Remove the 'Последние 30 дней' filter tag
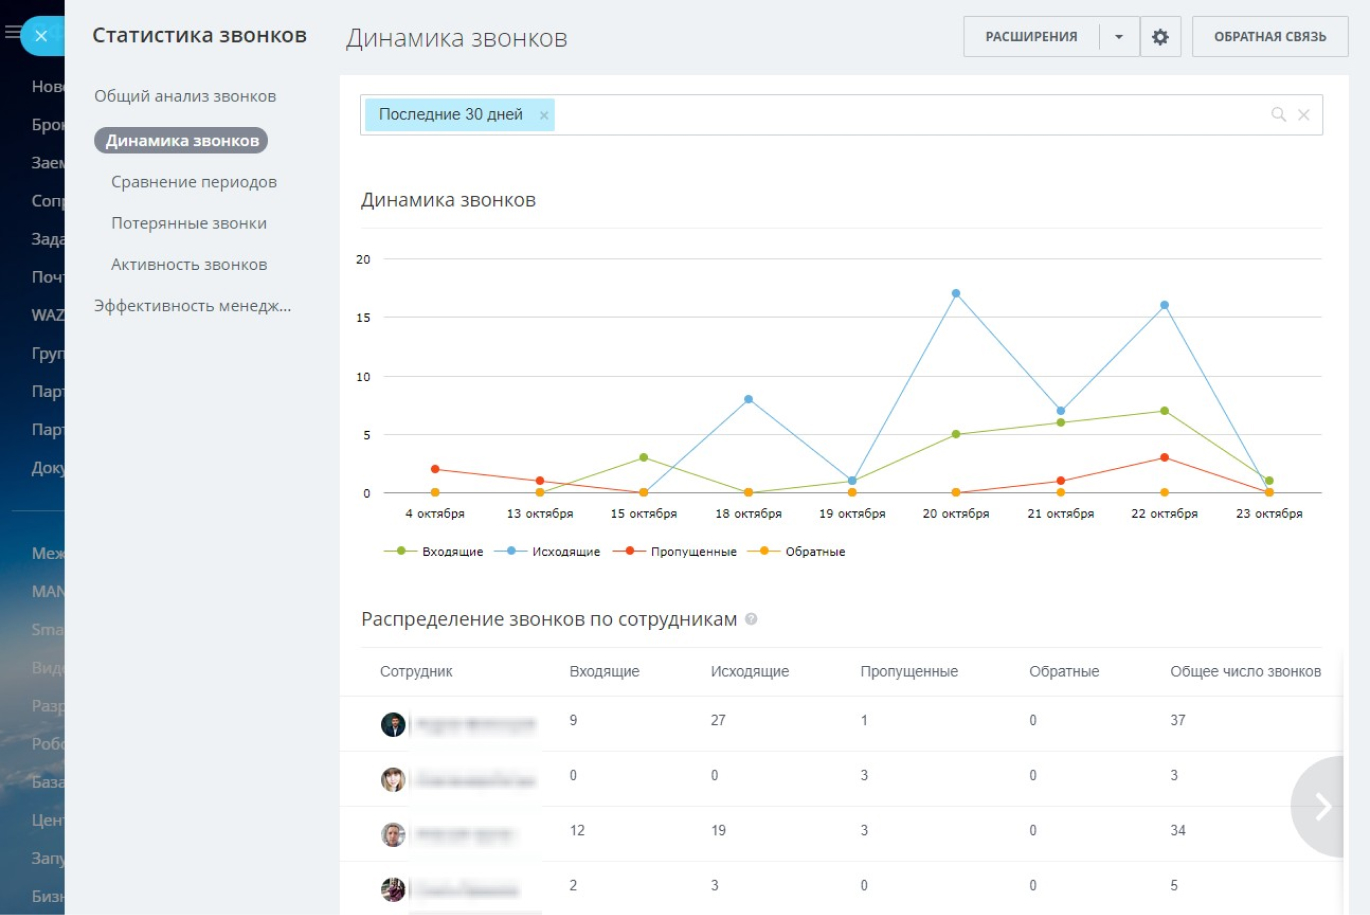This screenshot has height=915, width=1370. 544,115
